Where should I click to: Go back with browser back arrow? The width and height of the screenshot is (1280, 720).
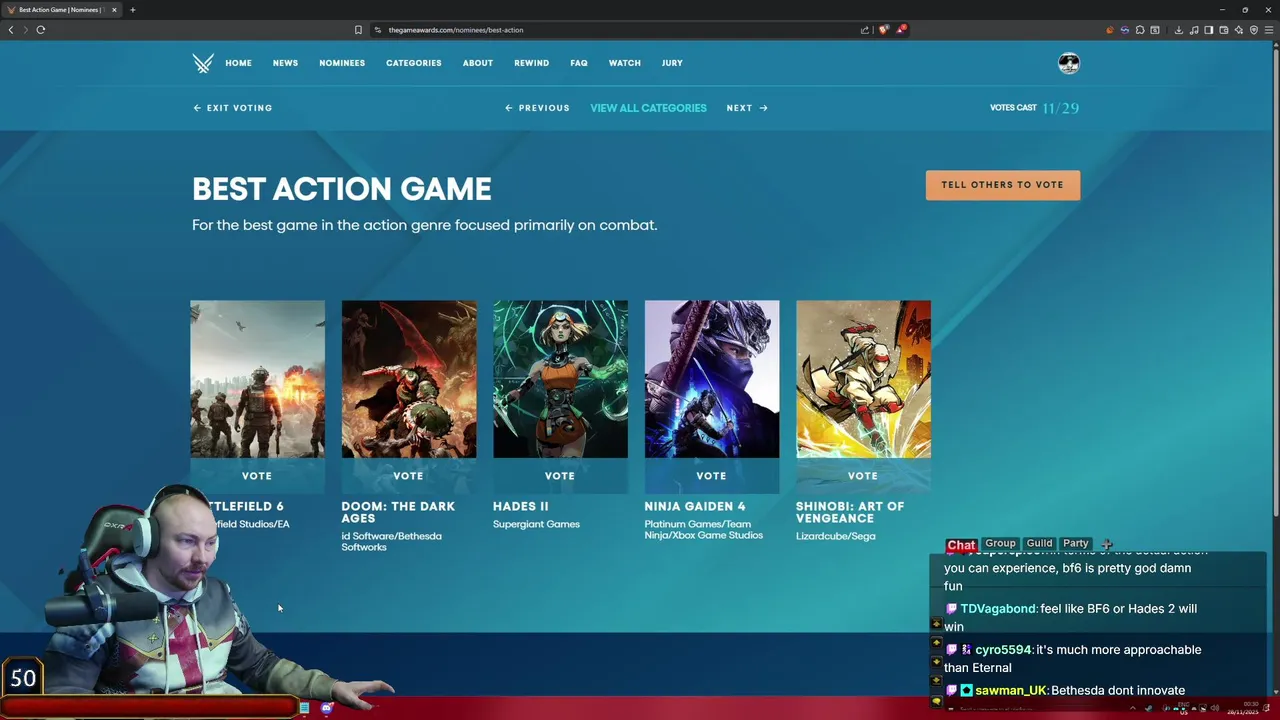tap(11, 30)
